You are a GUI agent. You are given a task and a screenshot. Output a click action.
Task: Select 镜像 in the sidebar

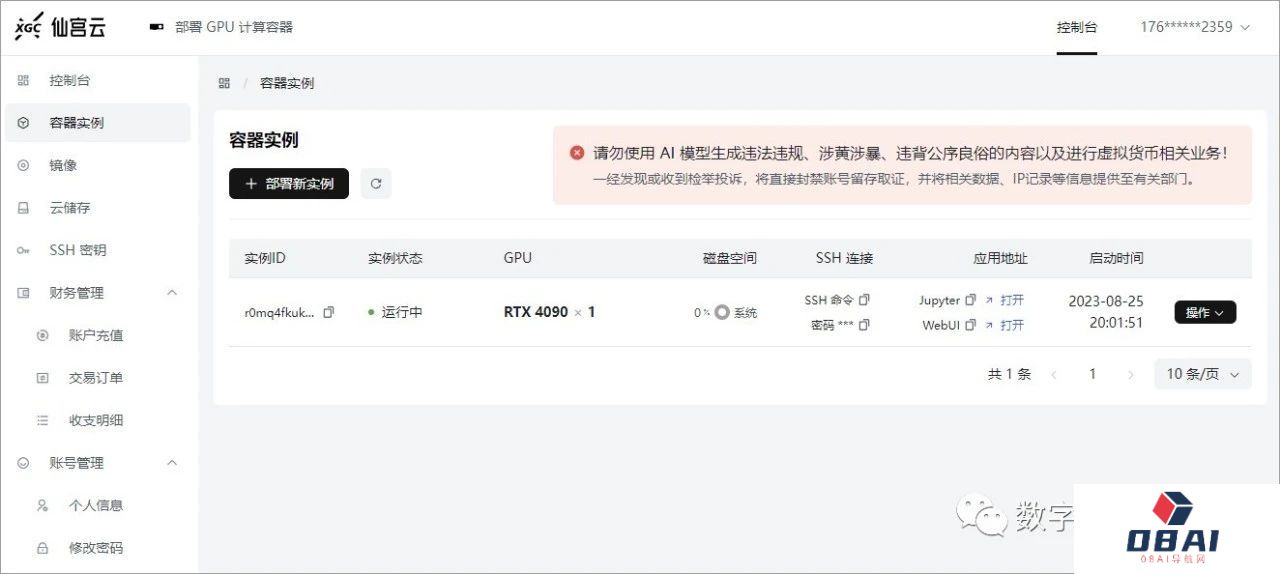tap(63, 165)
